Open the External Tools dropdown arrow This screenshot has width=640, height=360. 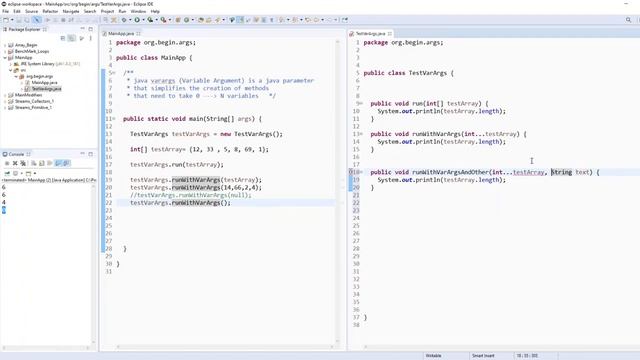pyautogui.click(x=170, y=20)
